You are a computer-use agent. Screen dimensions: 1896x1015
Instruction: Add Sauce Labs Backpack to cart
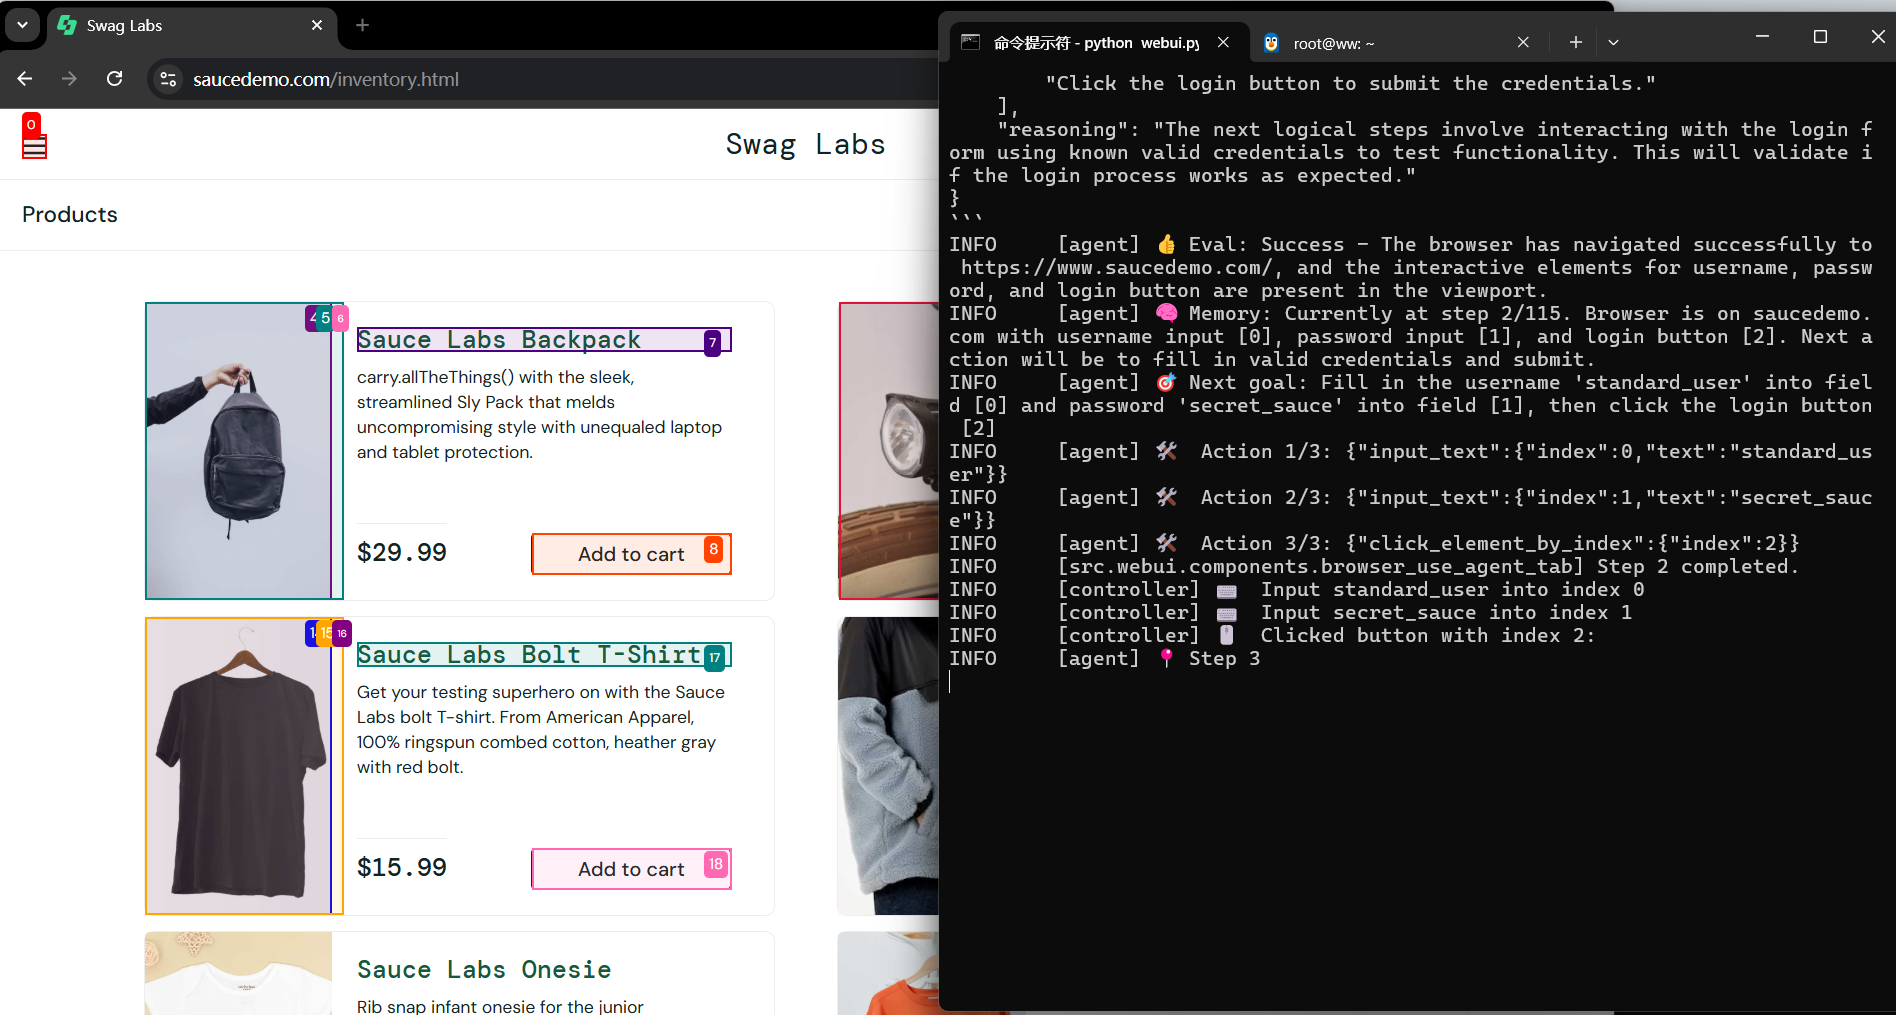pyautogui.click(x=630, y=554)
